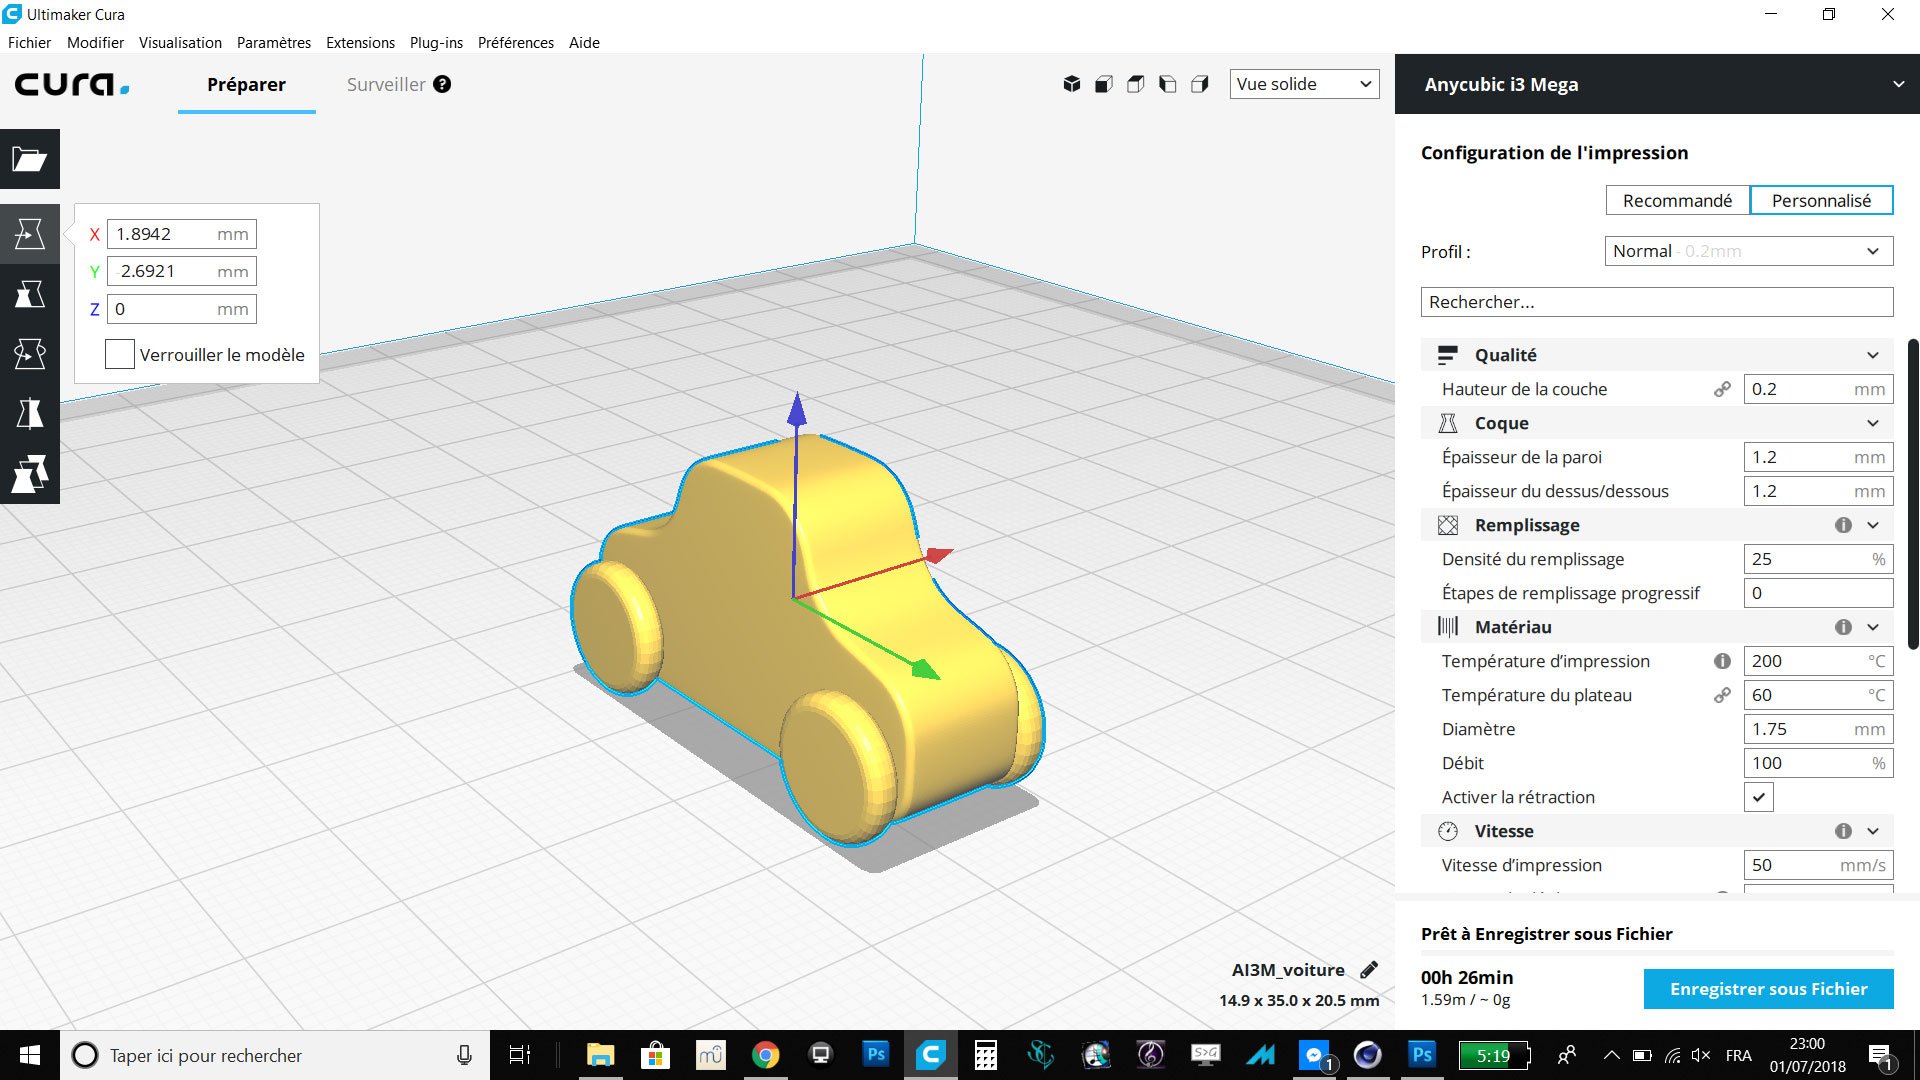Screen dimensions: 1920x1080
Task: Click the Épaisseur de la paroi value field
Action: pos(1818,457)
